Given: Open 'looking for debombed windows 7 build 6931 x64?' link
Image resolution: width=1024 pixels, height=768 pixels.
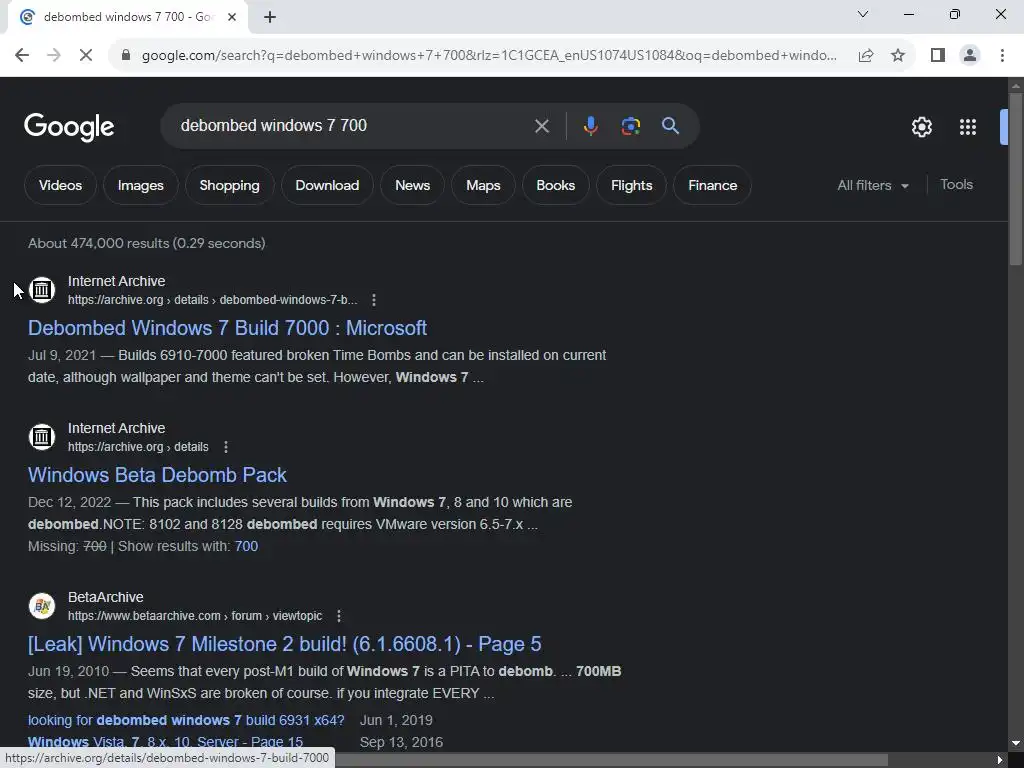Looking at the screenshot, I should coord(186,720).
